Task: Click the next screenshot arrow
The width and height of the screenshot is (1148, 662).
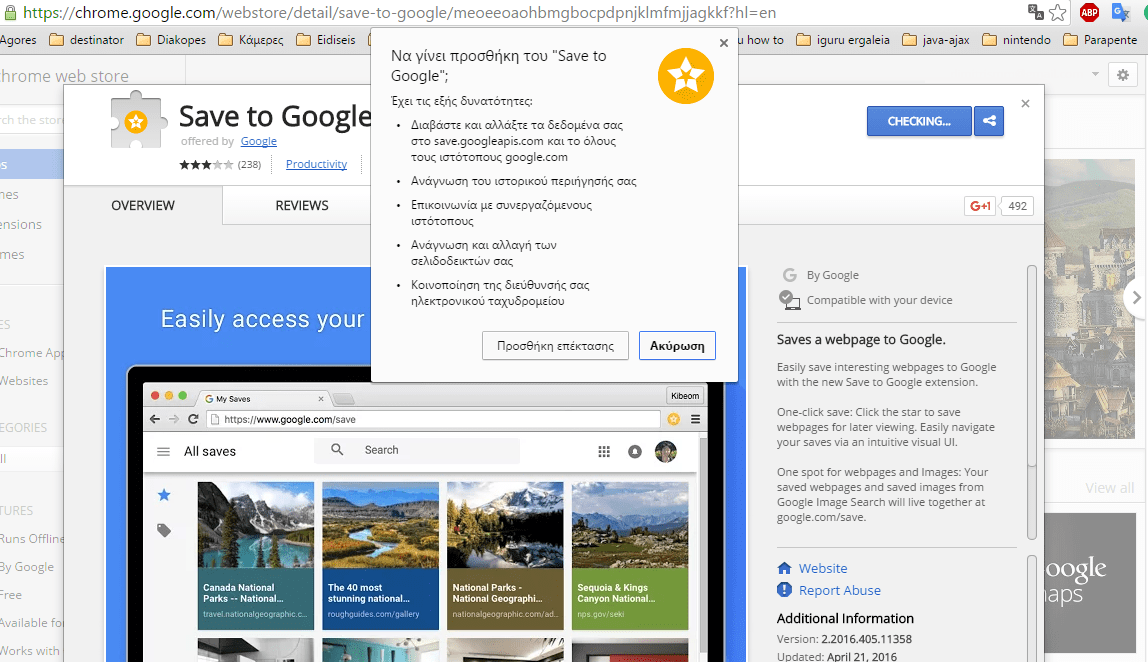Action: 1134,297
